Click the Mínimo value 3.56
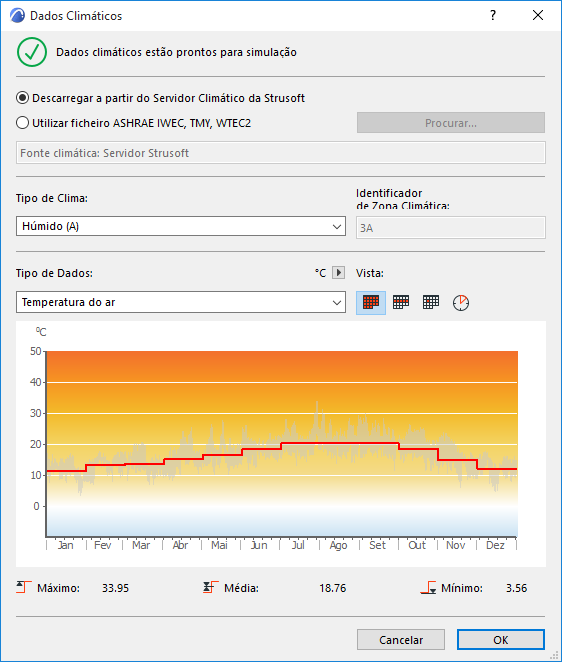The width and height of the screenshot is (562, 662). click(516, 588)
